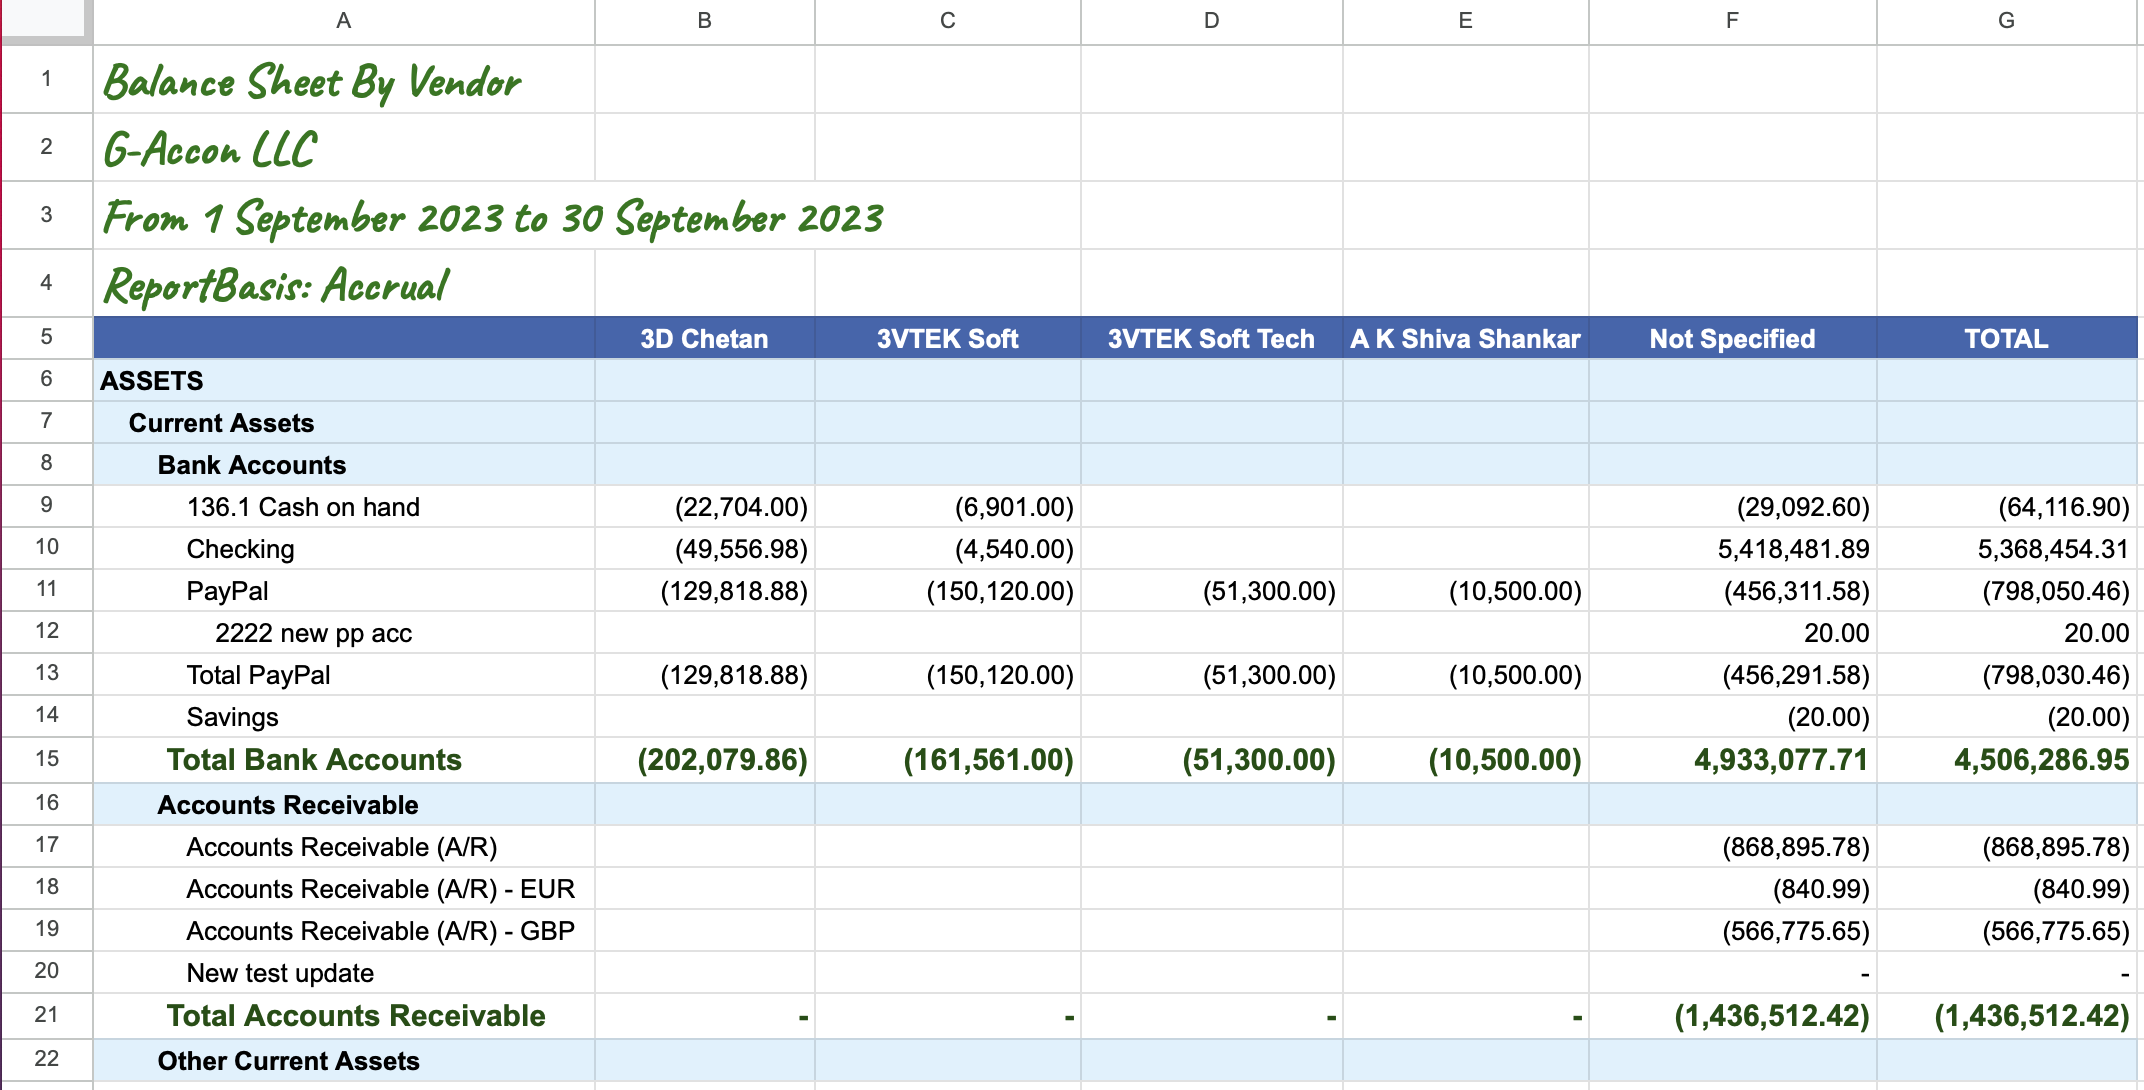The width and height of the screenshot is (2144, 1090).
Task: Select row 15 header
Action: click(x=46, y=759)
